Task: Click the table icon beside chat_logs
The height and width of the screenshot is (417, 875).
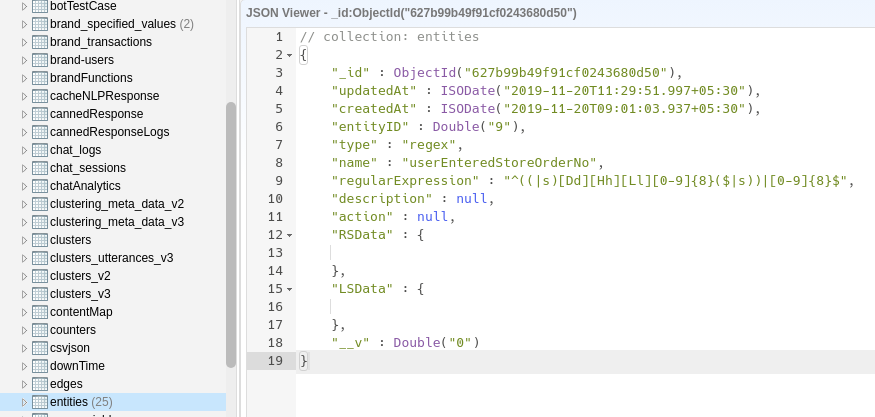Action: tap(40, 150)
